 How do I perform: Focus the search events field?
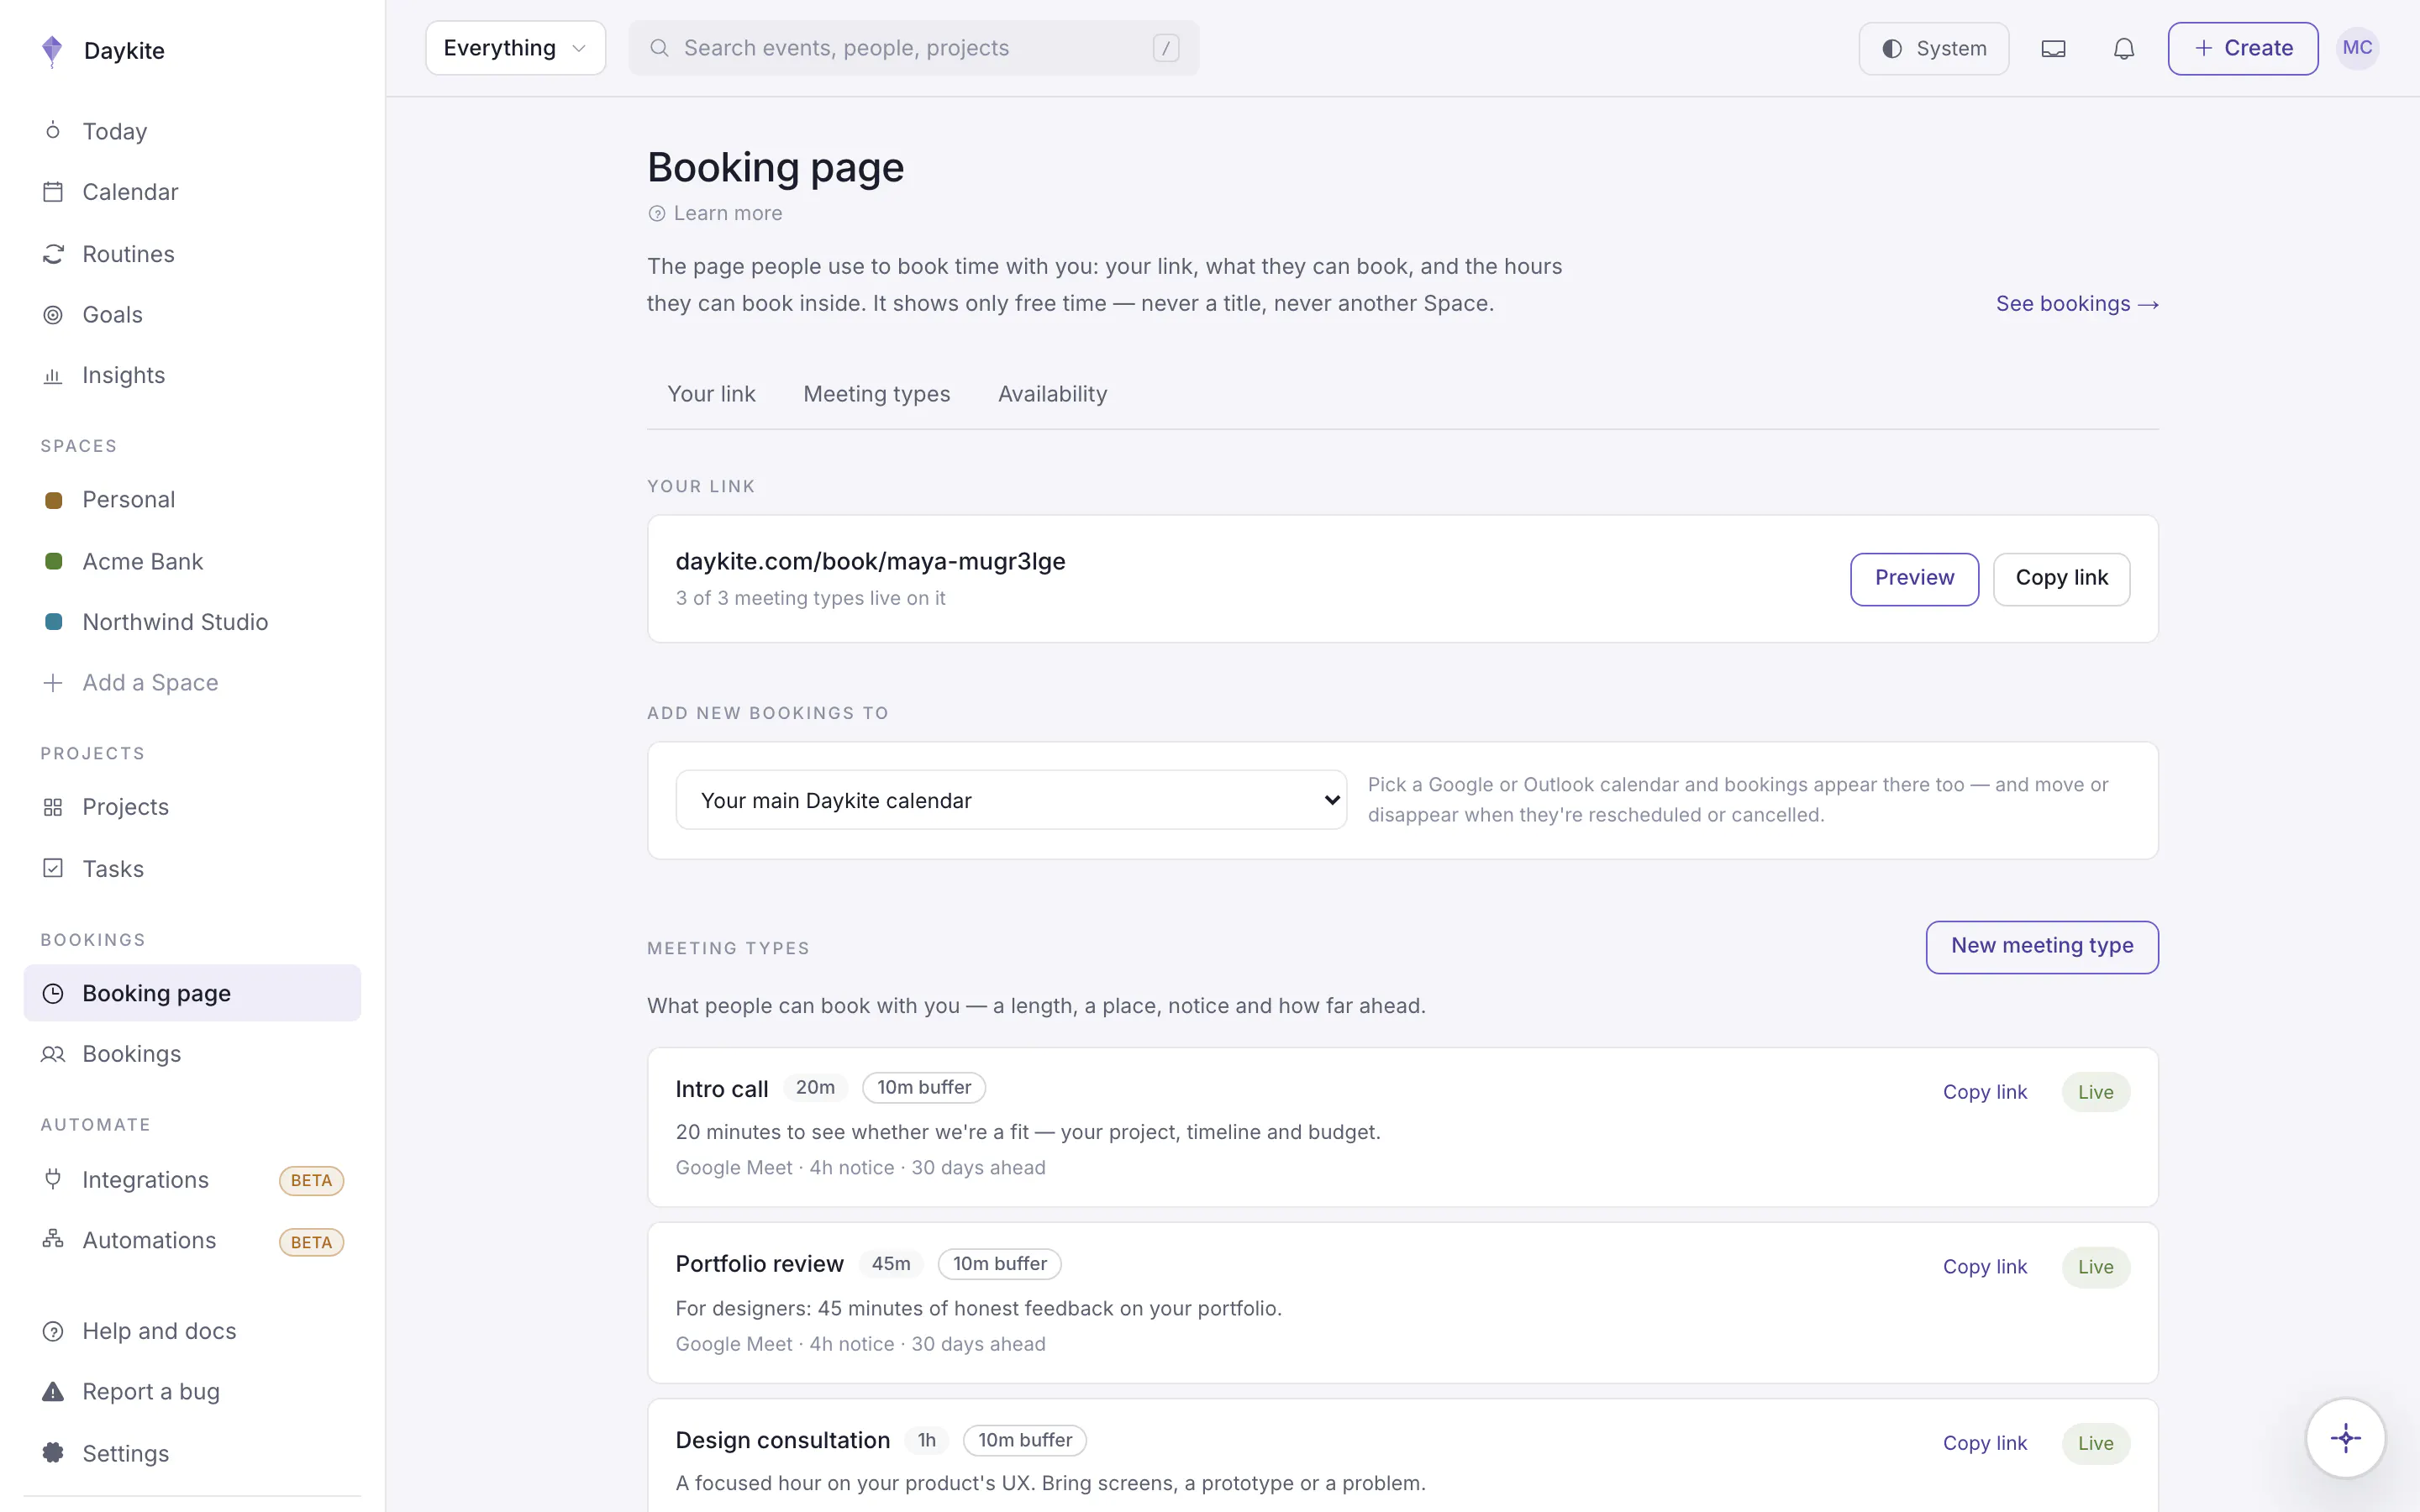click(913, 48)
